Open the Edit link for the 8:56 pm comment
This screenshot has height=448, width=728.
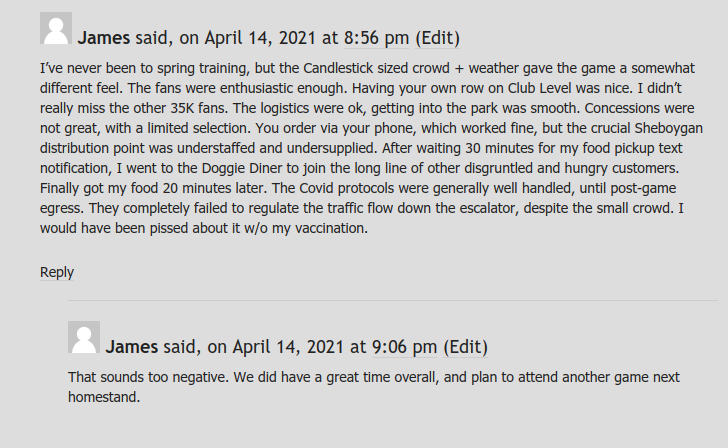click(437, 38)
